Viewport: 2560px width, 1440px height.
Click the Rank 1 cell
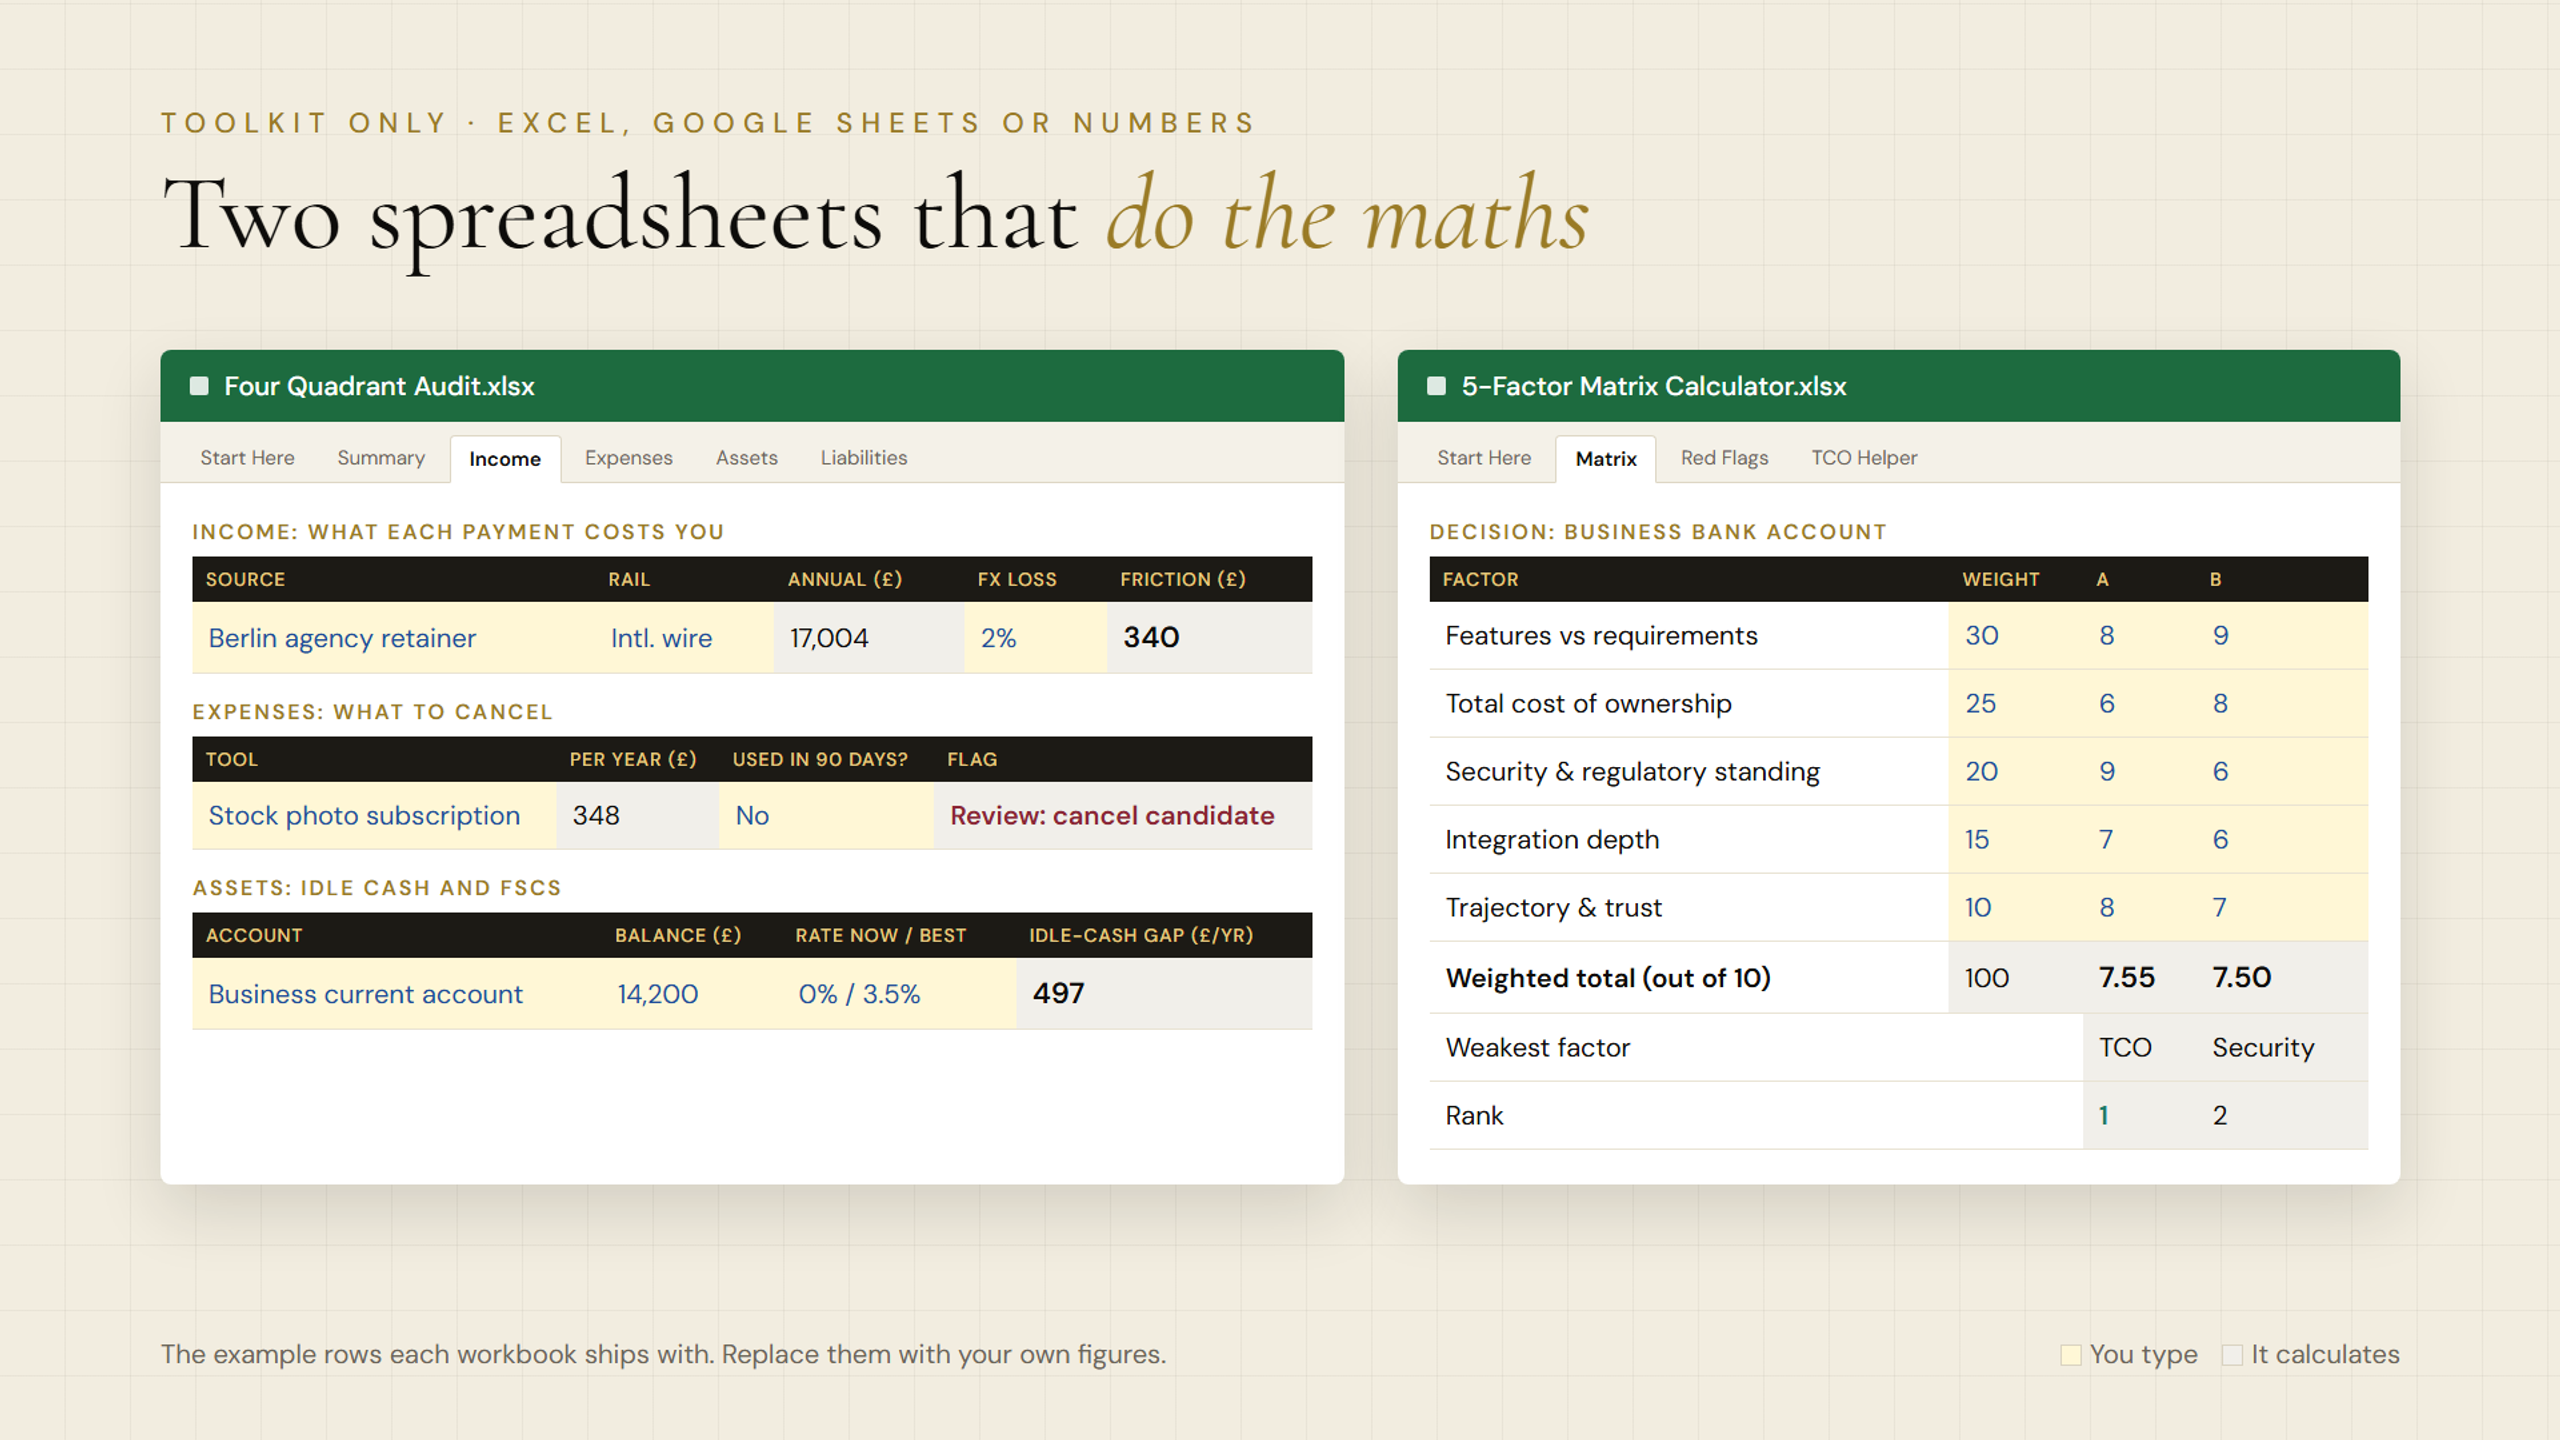(2140, 1116)
